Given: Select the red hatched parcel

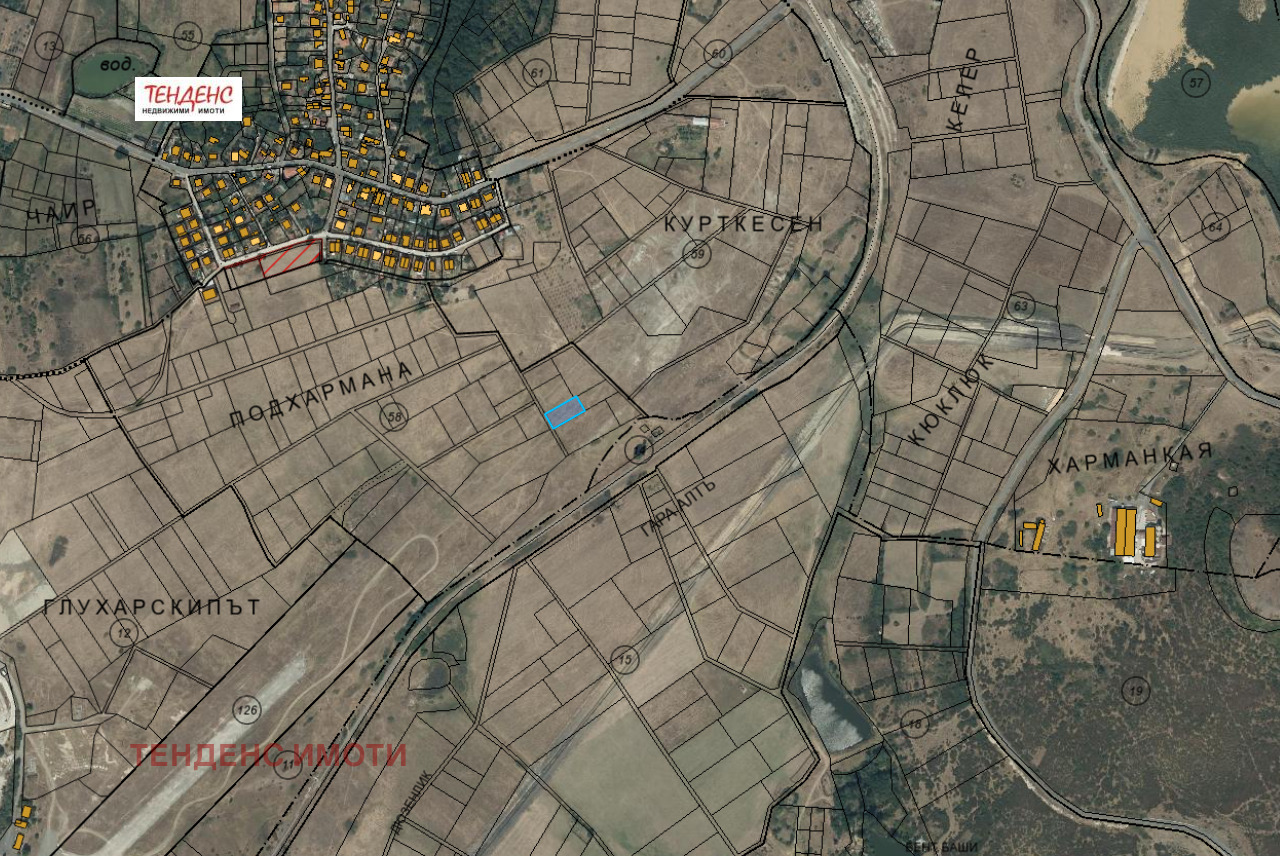Looking at the screenshot, I should click(x=290, y=258).
